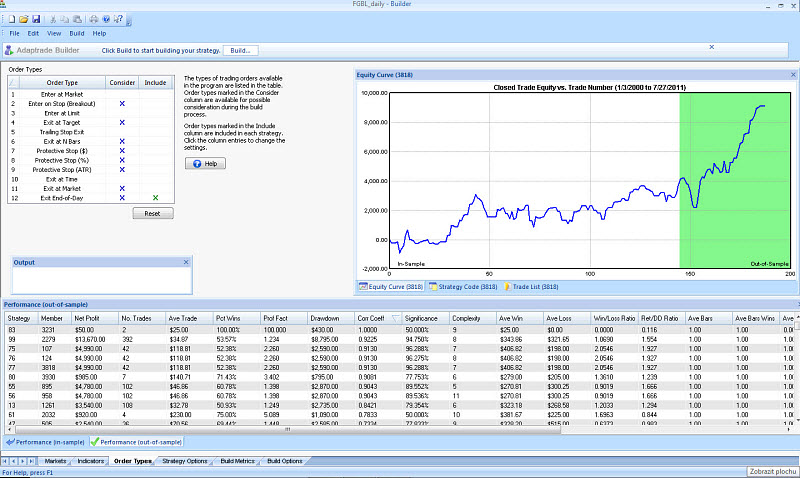Click the New file toolbar icon
Image resolution: width=800 pixels, height=478 pixels.
pyautogui.click(x=10, y=19)
